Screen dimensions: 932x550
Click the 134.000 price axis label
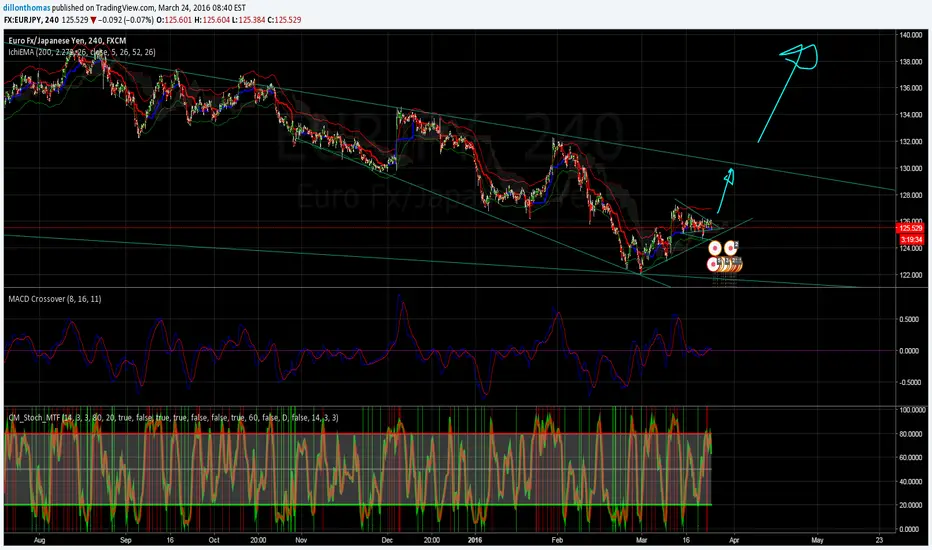point(911,115)
